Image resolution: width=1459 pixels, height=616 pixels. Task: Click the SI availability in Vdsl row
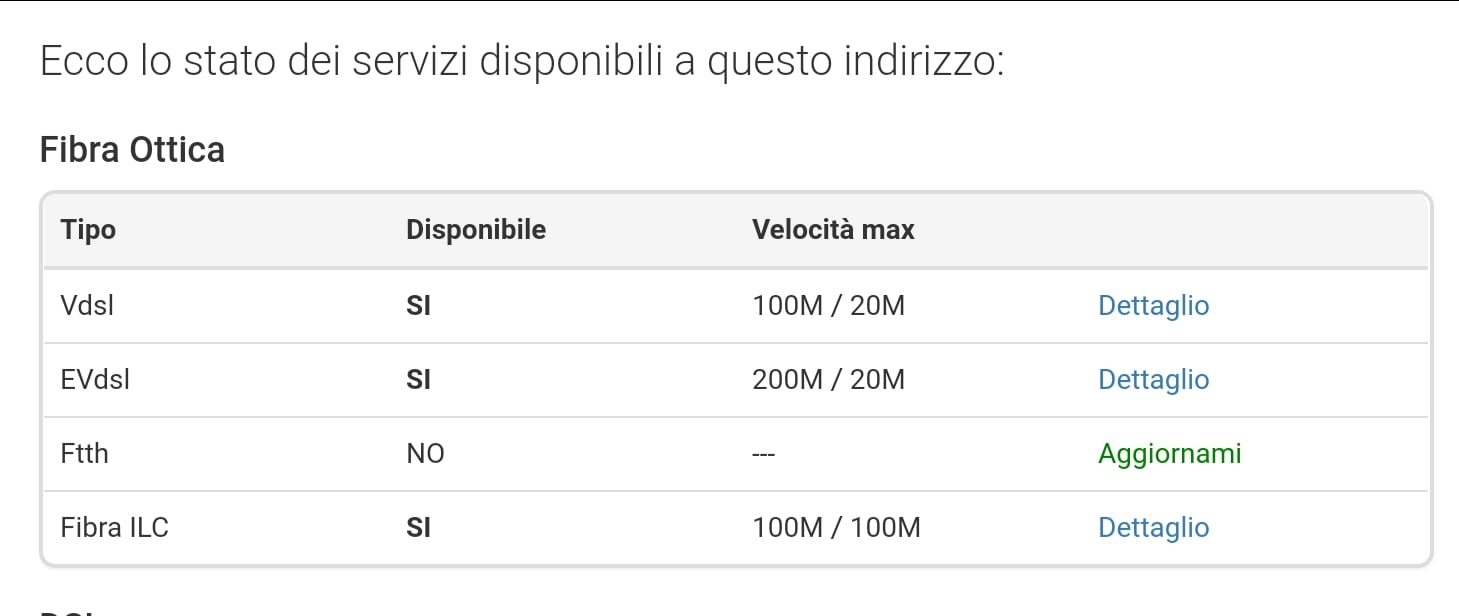click(418, 306)
